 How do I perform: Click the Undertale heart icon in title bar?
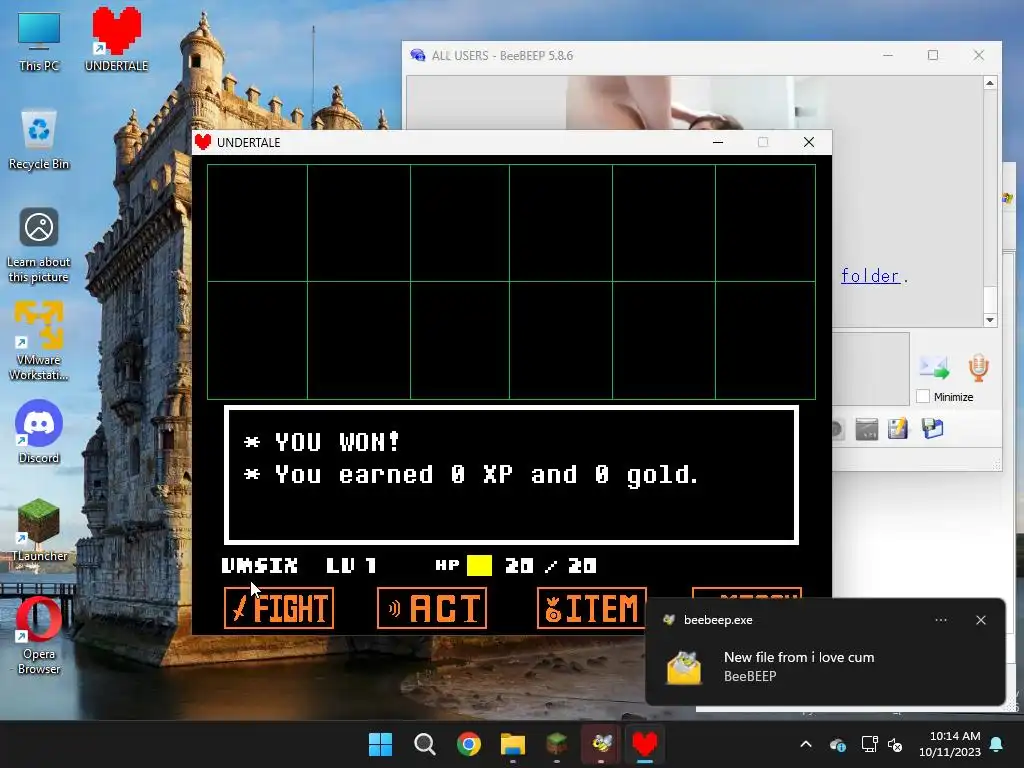203,142
